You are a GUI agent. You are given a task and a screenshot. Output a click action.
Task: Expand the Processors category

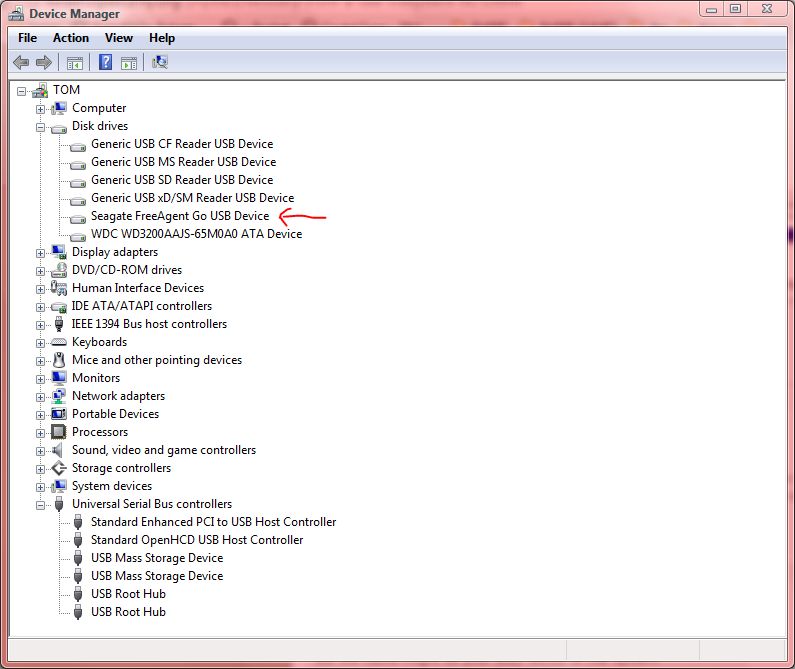(x=41, y=433)
